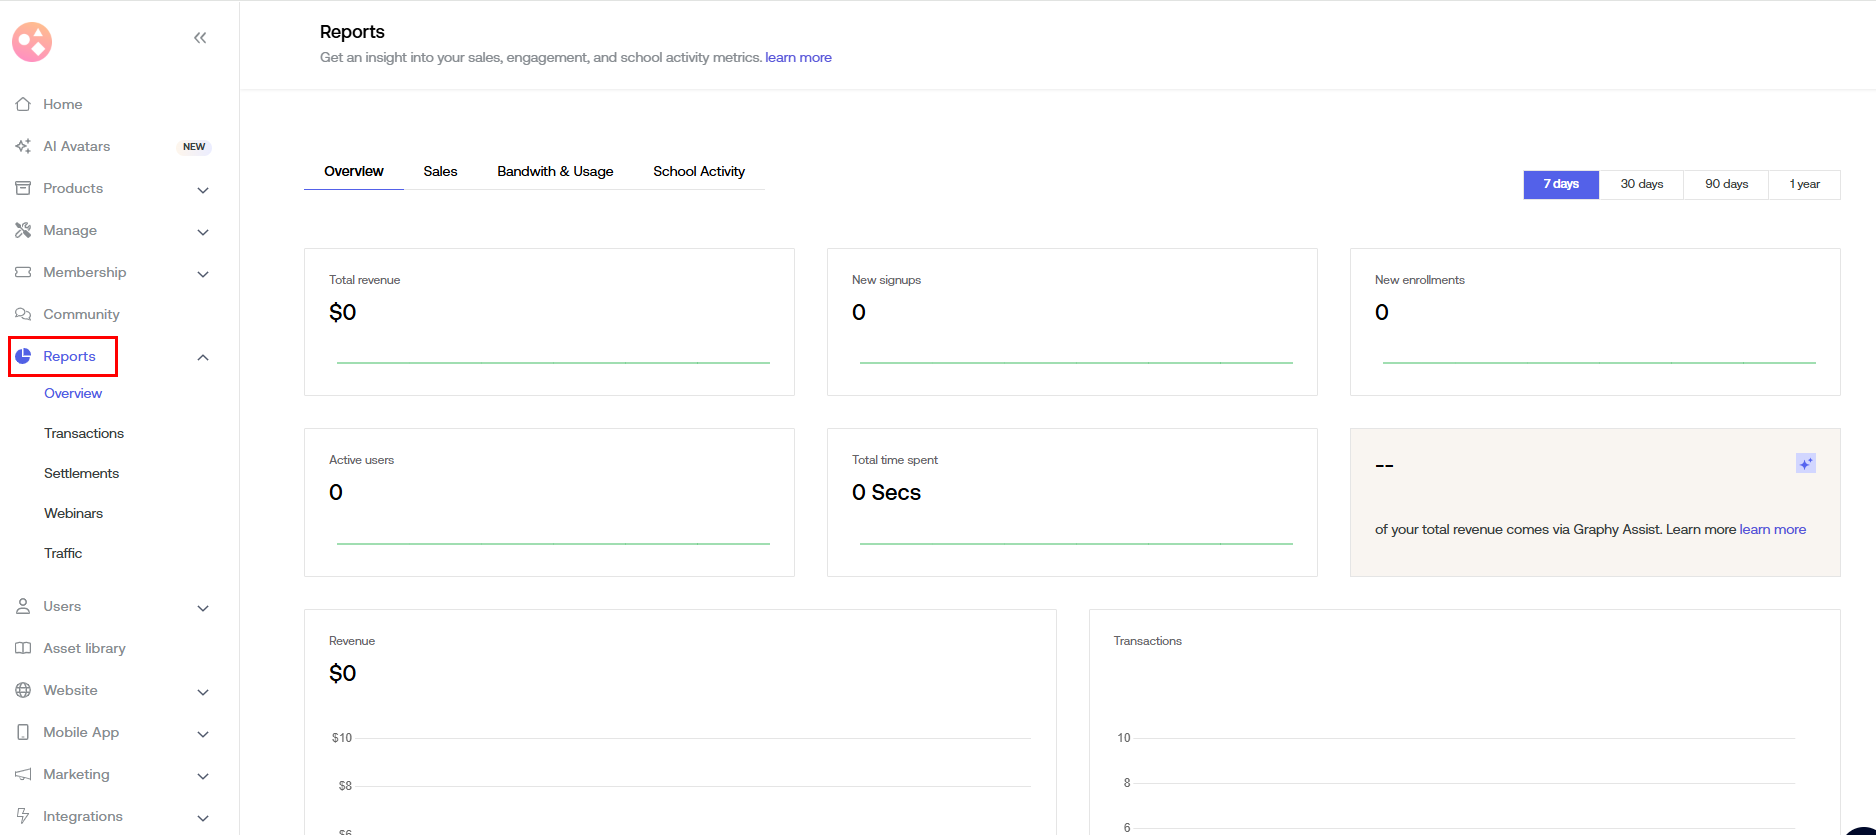The height and width of the screenshot is (835, 1876).
Task: Follow the learn more link under Reports
Action: (798, 58)
